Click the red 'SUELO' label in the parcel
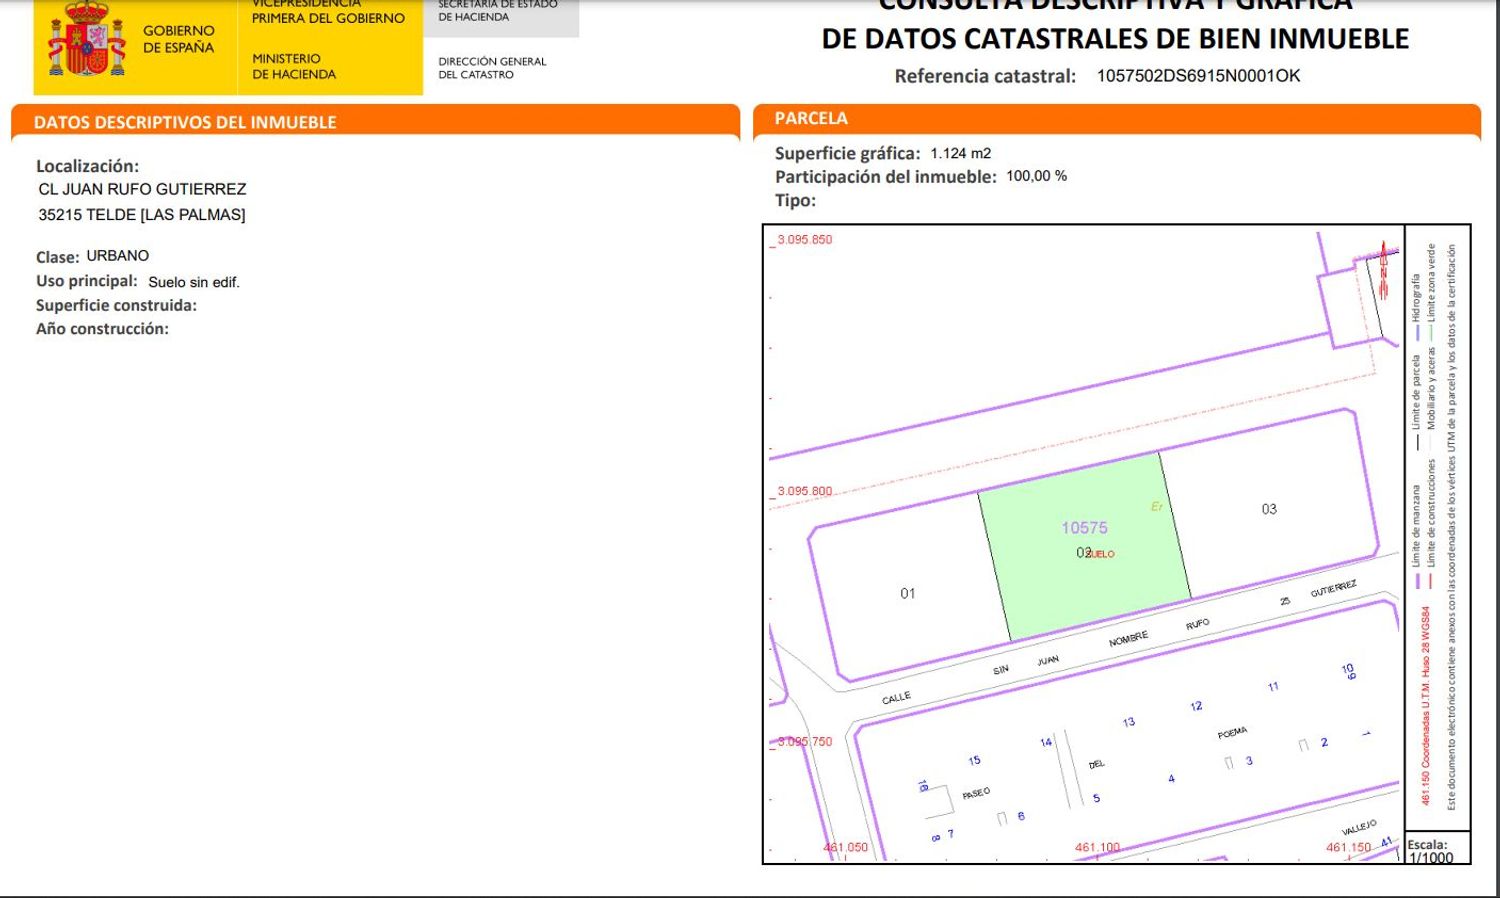Screen dimensions: 1500x898 pos(1100,554)
